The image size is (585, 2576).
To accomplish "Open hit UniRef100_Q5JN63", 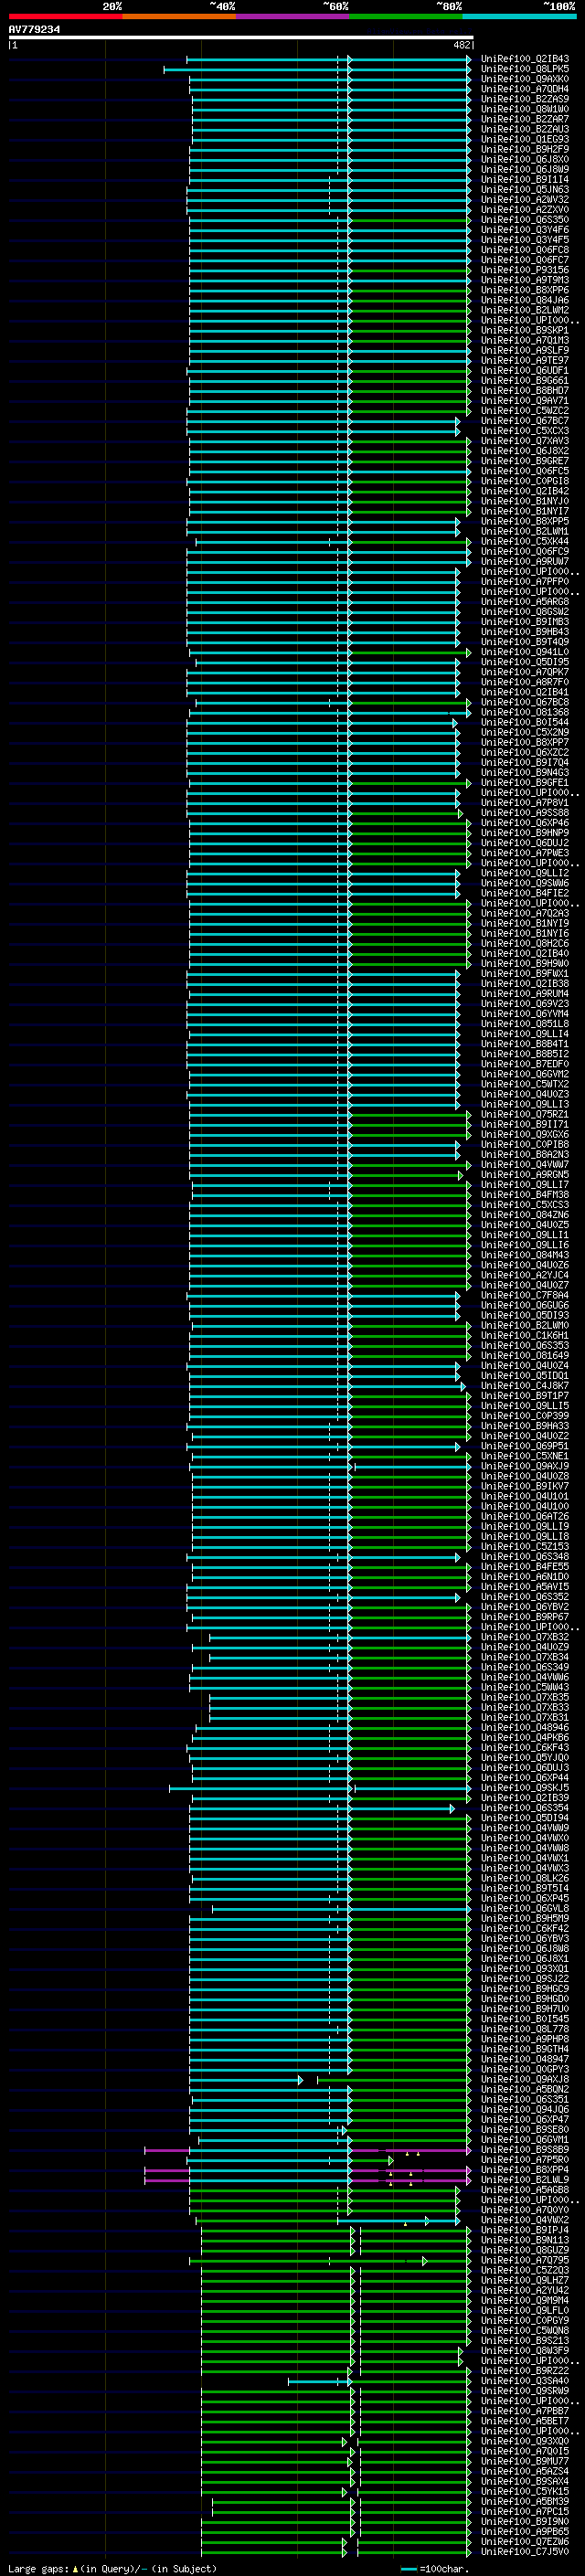I will pyautogui.click(x=525, y=190).
